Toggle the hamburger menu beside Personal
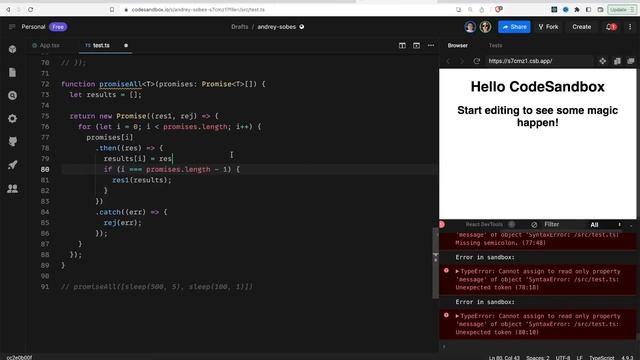Viewport: 640px width, 360px height. click(x=12, y=27)
